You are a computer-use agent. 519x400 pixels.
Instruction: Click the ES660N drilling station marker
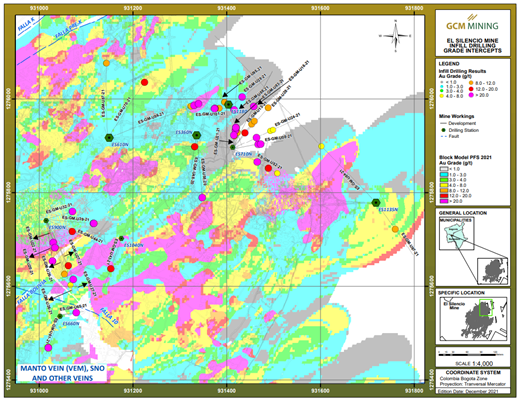click(x=60, y=316)
